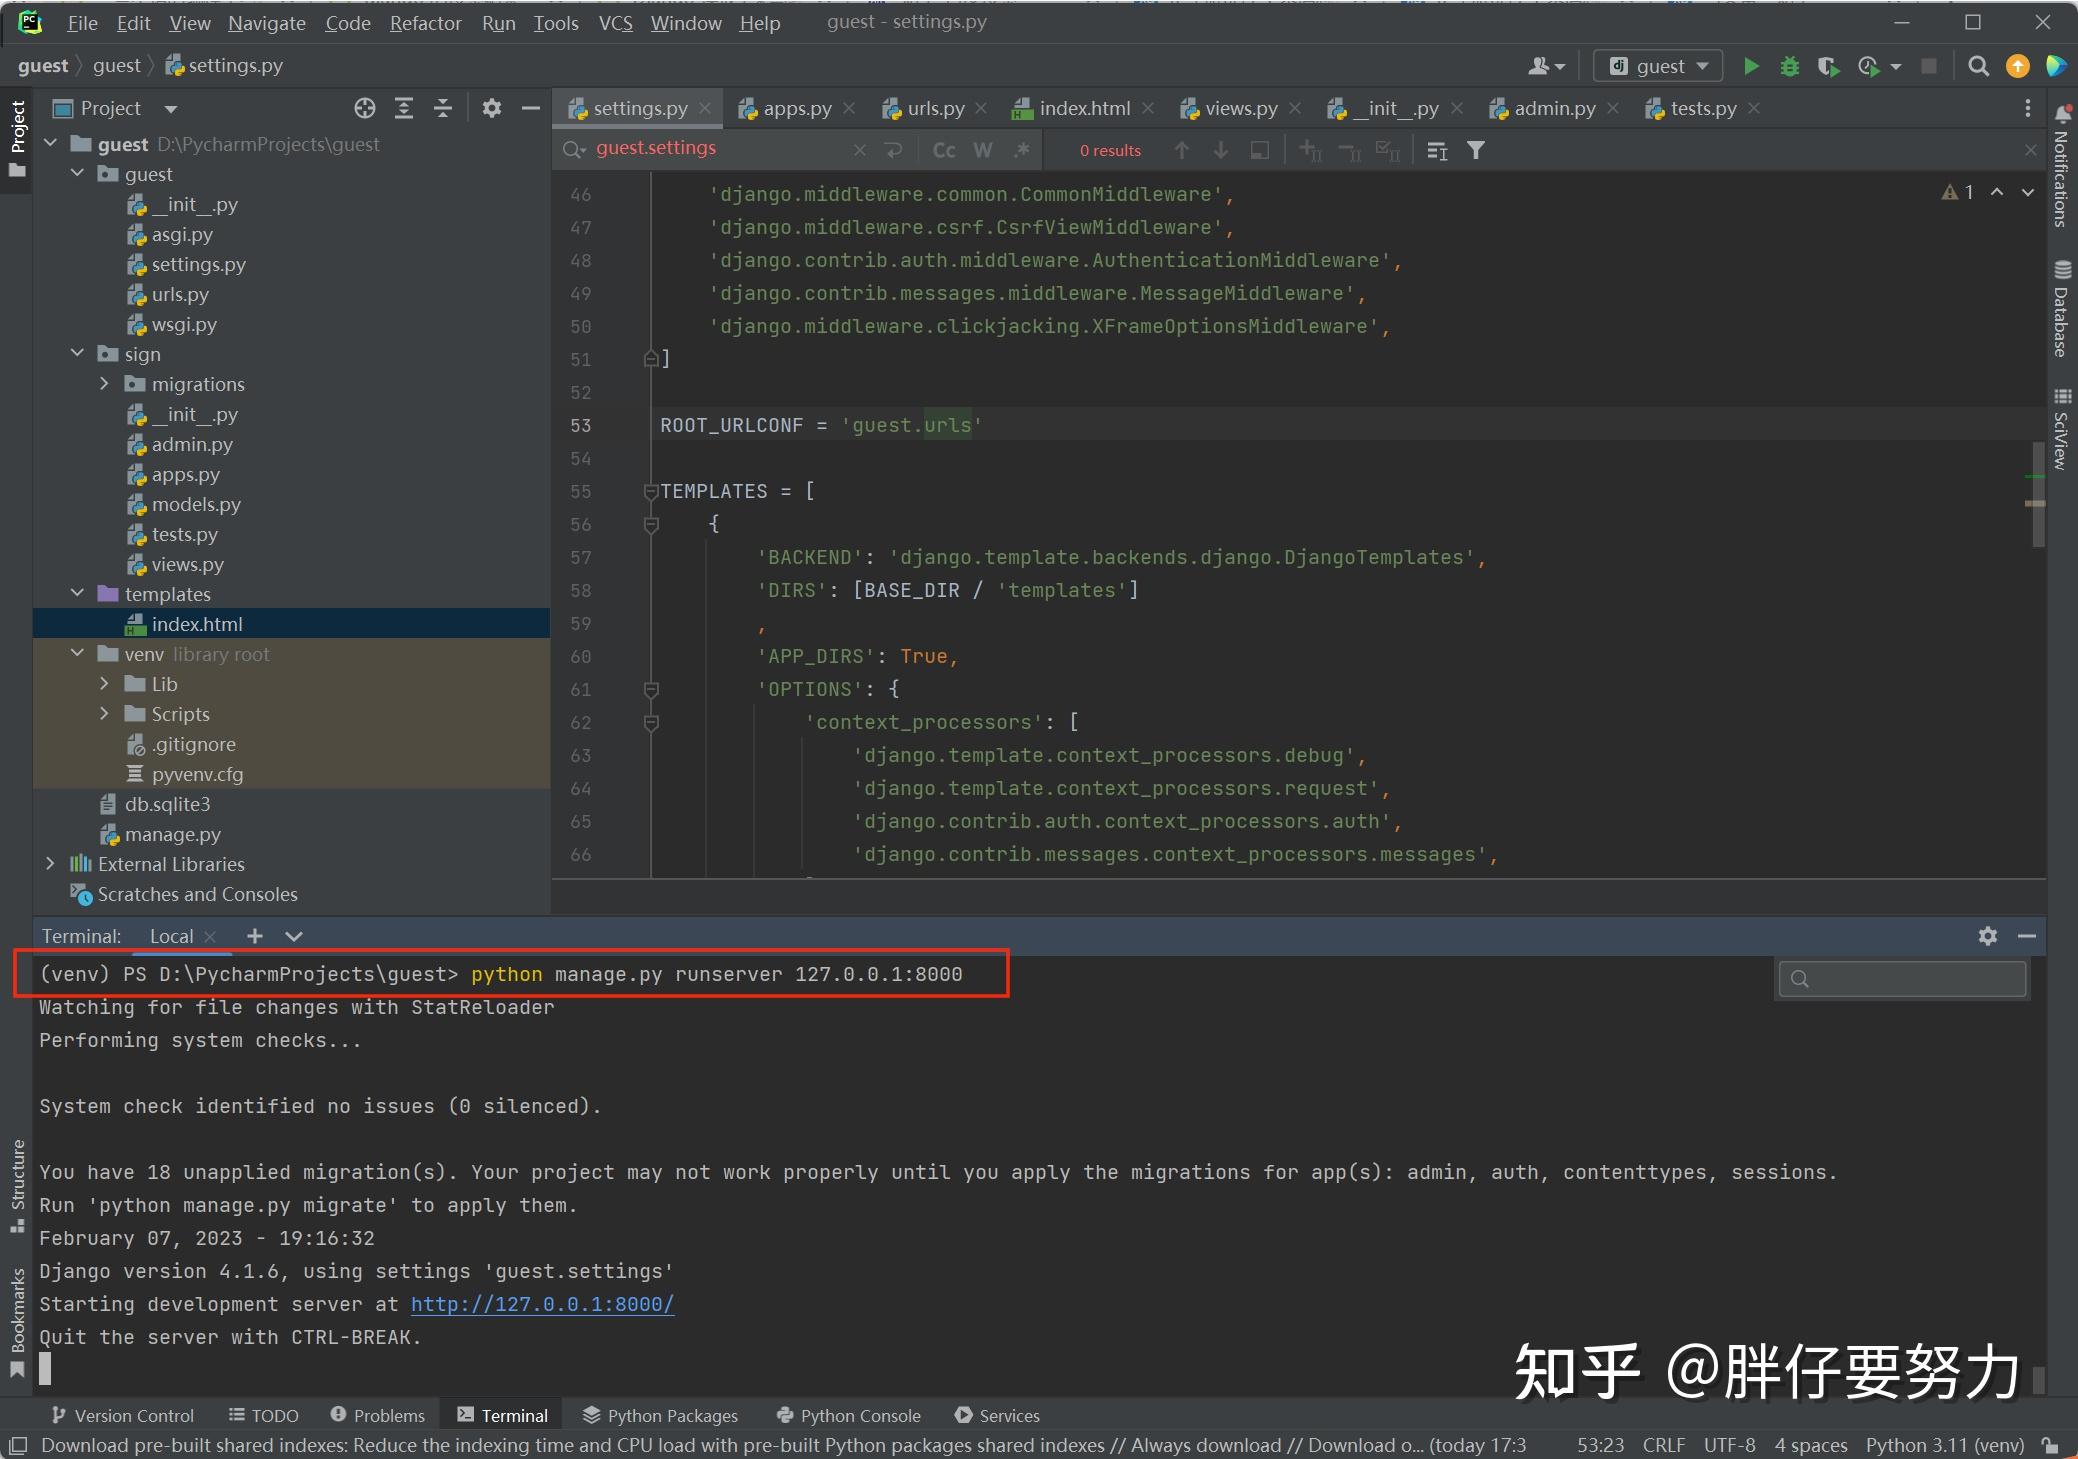Viewport: 2078px width, 1459px height.
Task: Collapse the guest project root node
Action: pos(51,144)
